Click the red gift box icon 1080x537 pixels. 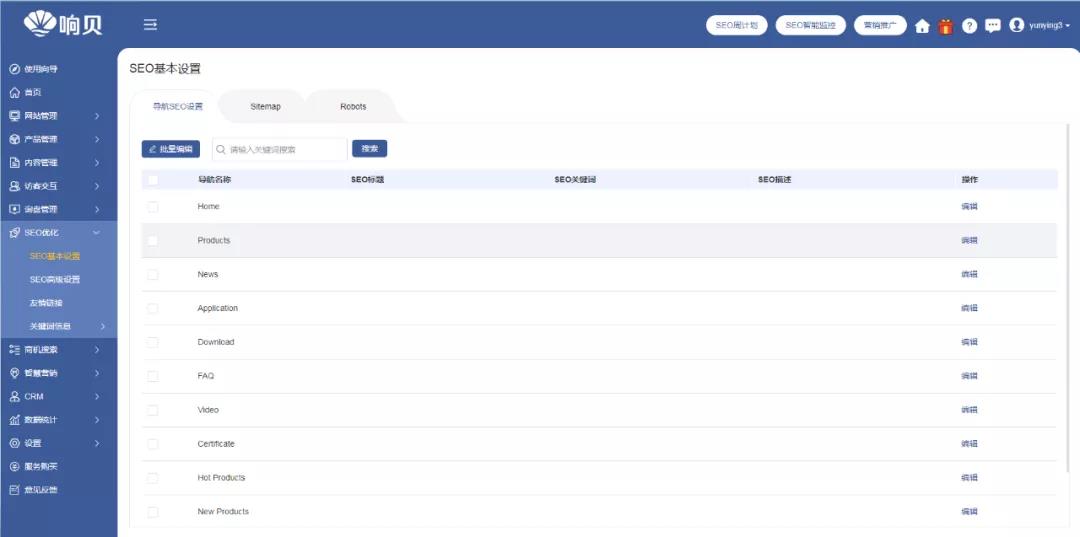[x=946, y=26]
